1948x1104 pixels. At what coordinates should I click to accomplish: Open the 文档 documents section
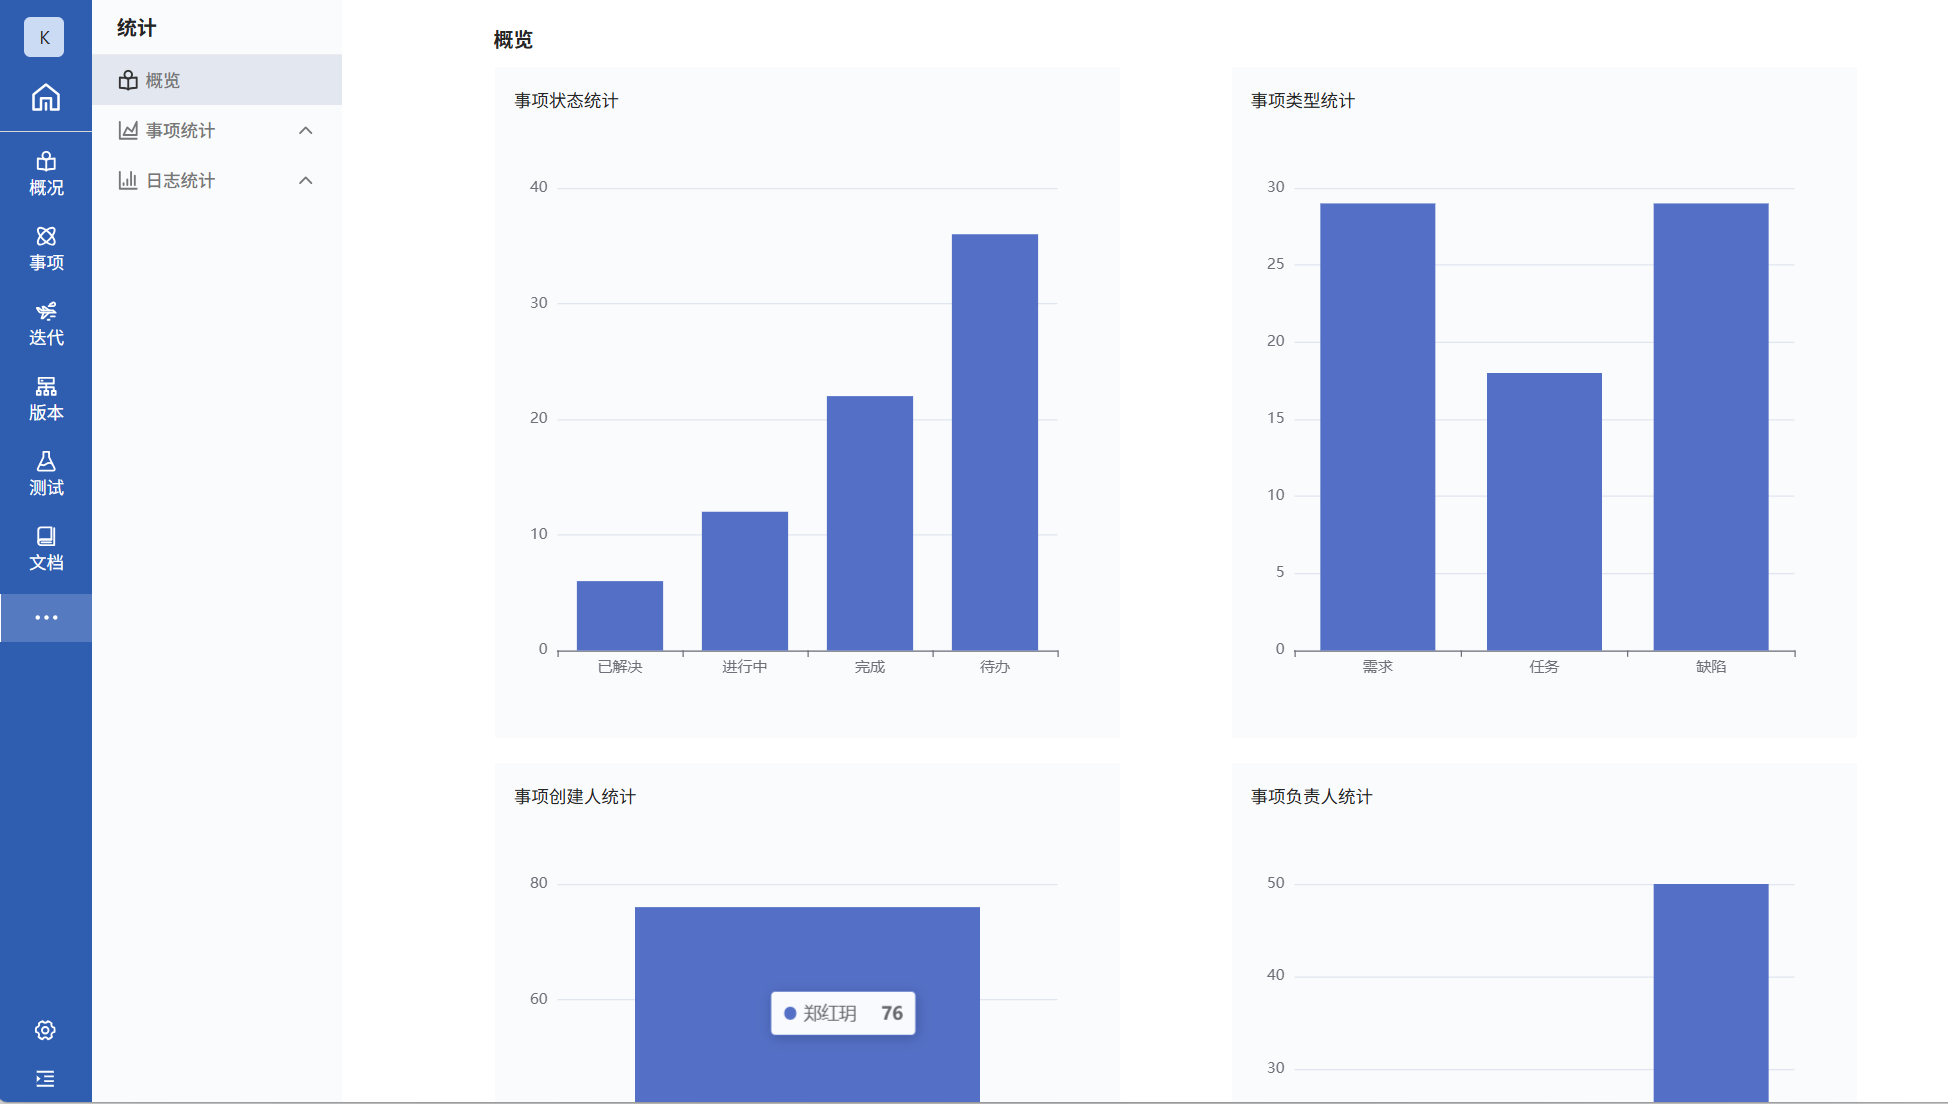click(x=45, y=549)
